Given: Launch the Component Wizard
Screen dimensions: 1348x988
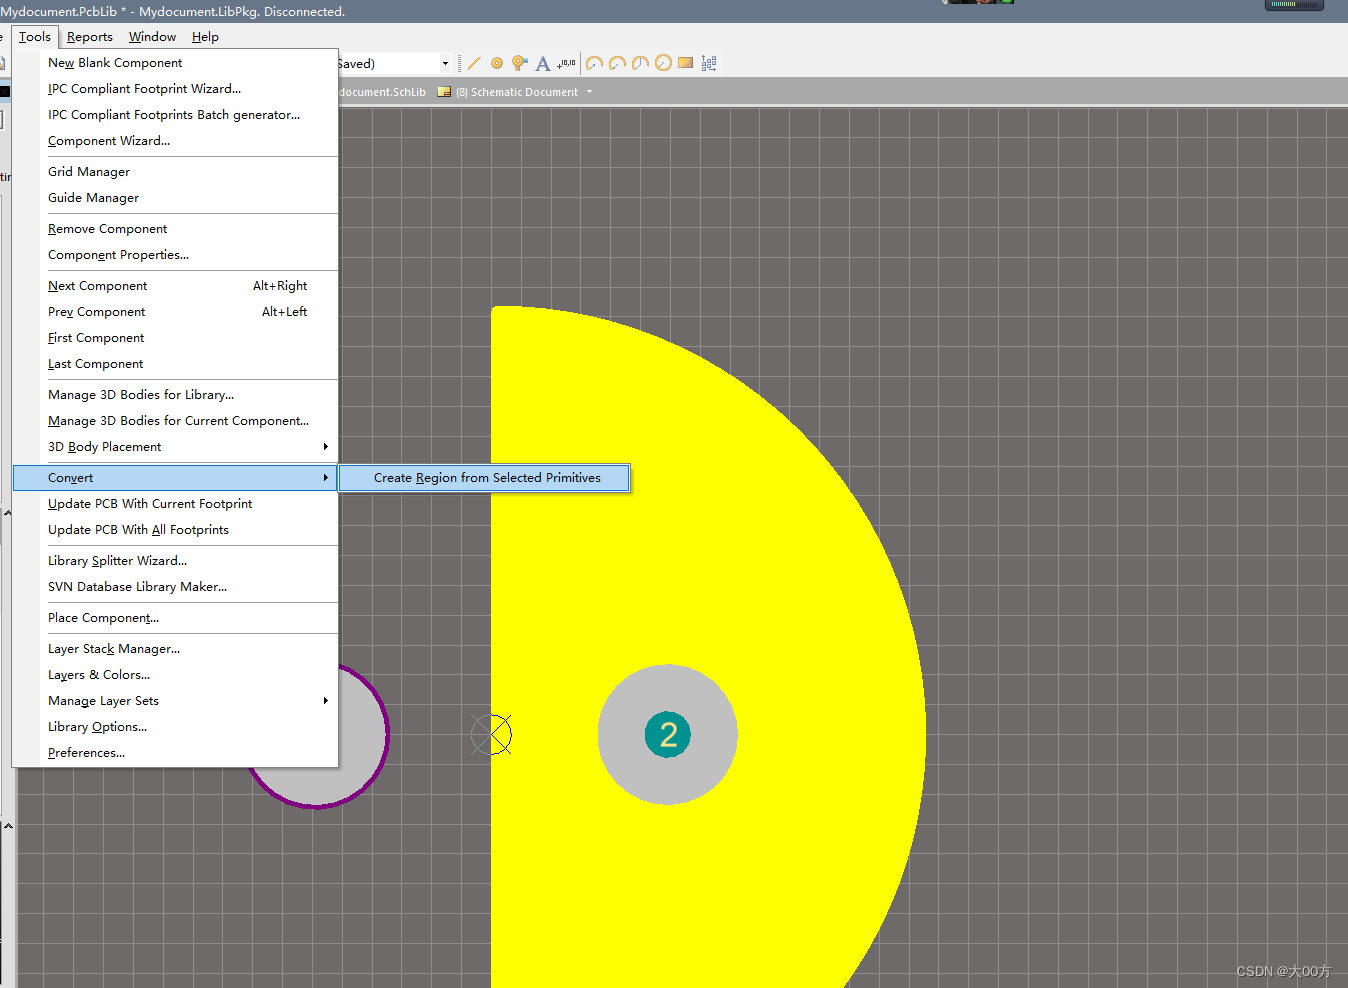Looking at the screenshot, I should coord(109,140).
